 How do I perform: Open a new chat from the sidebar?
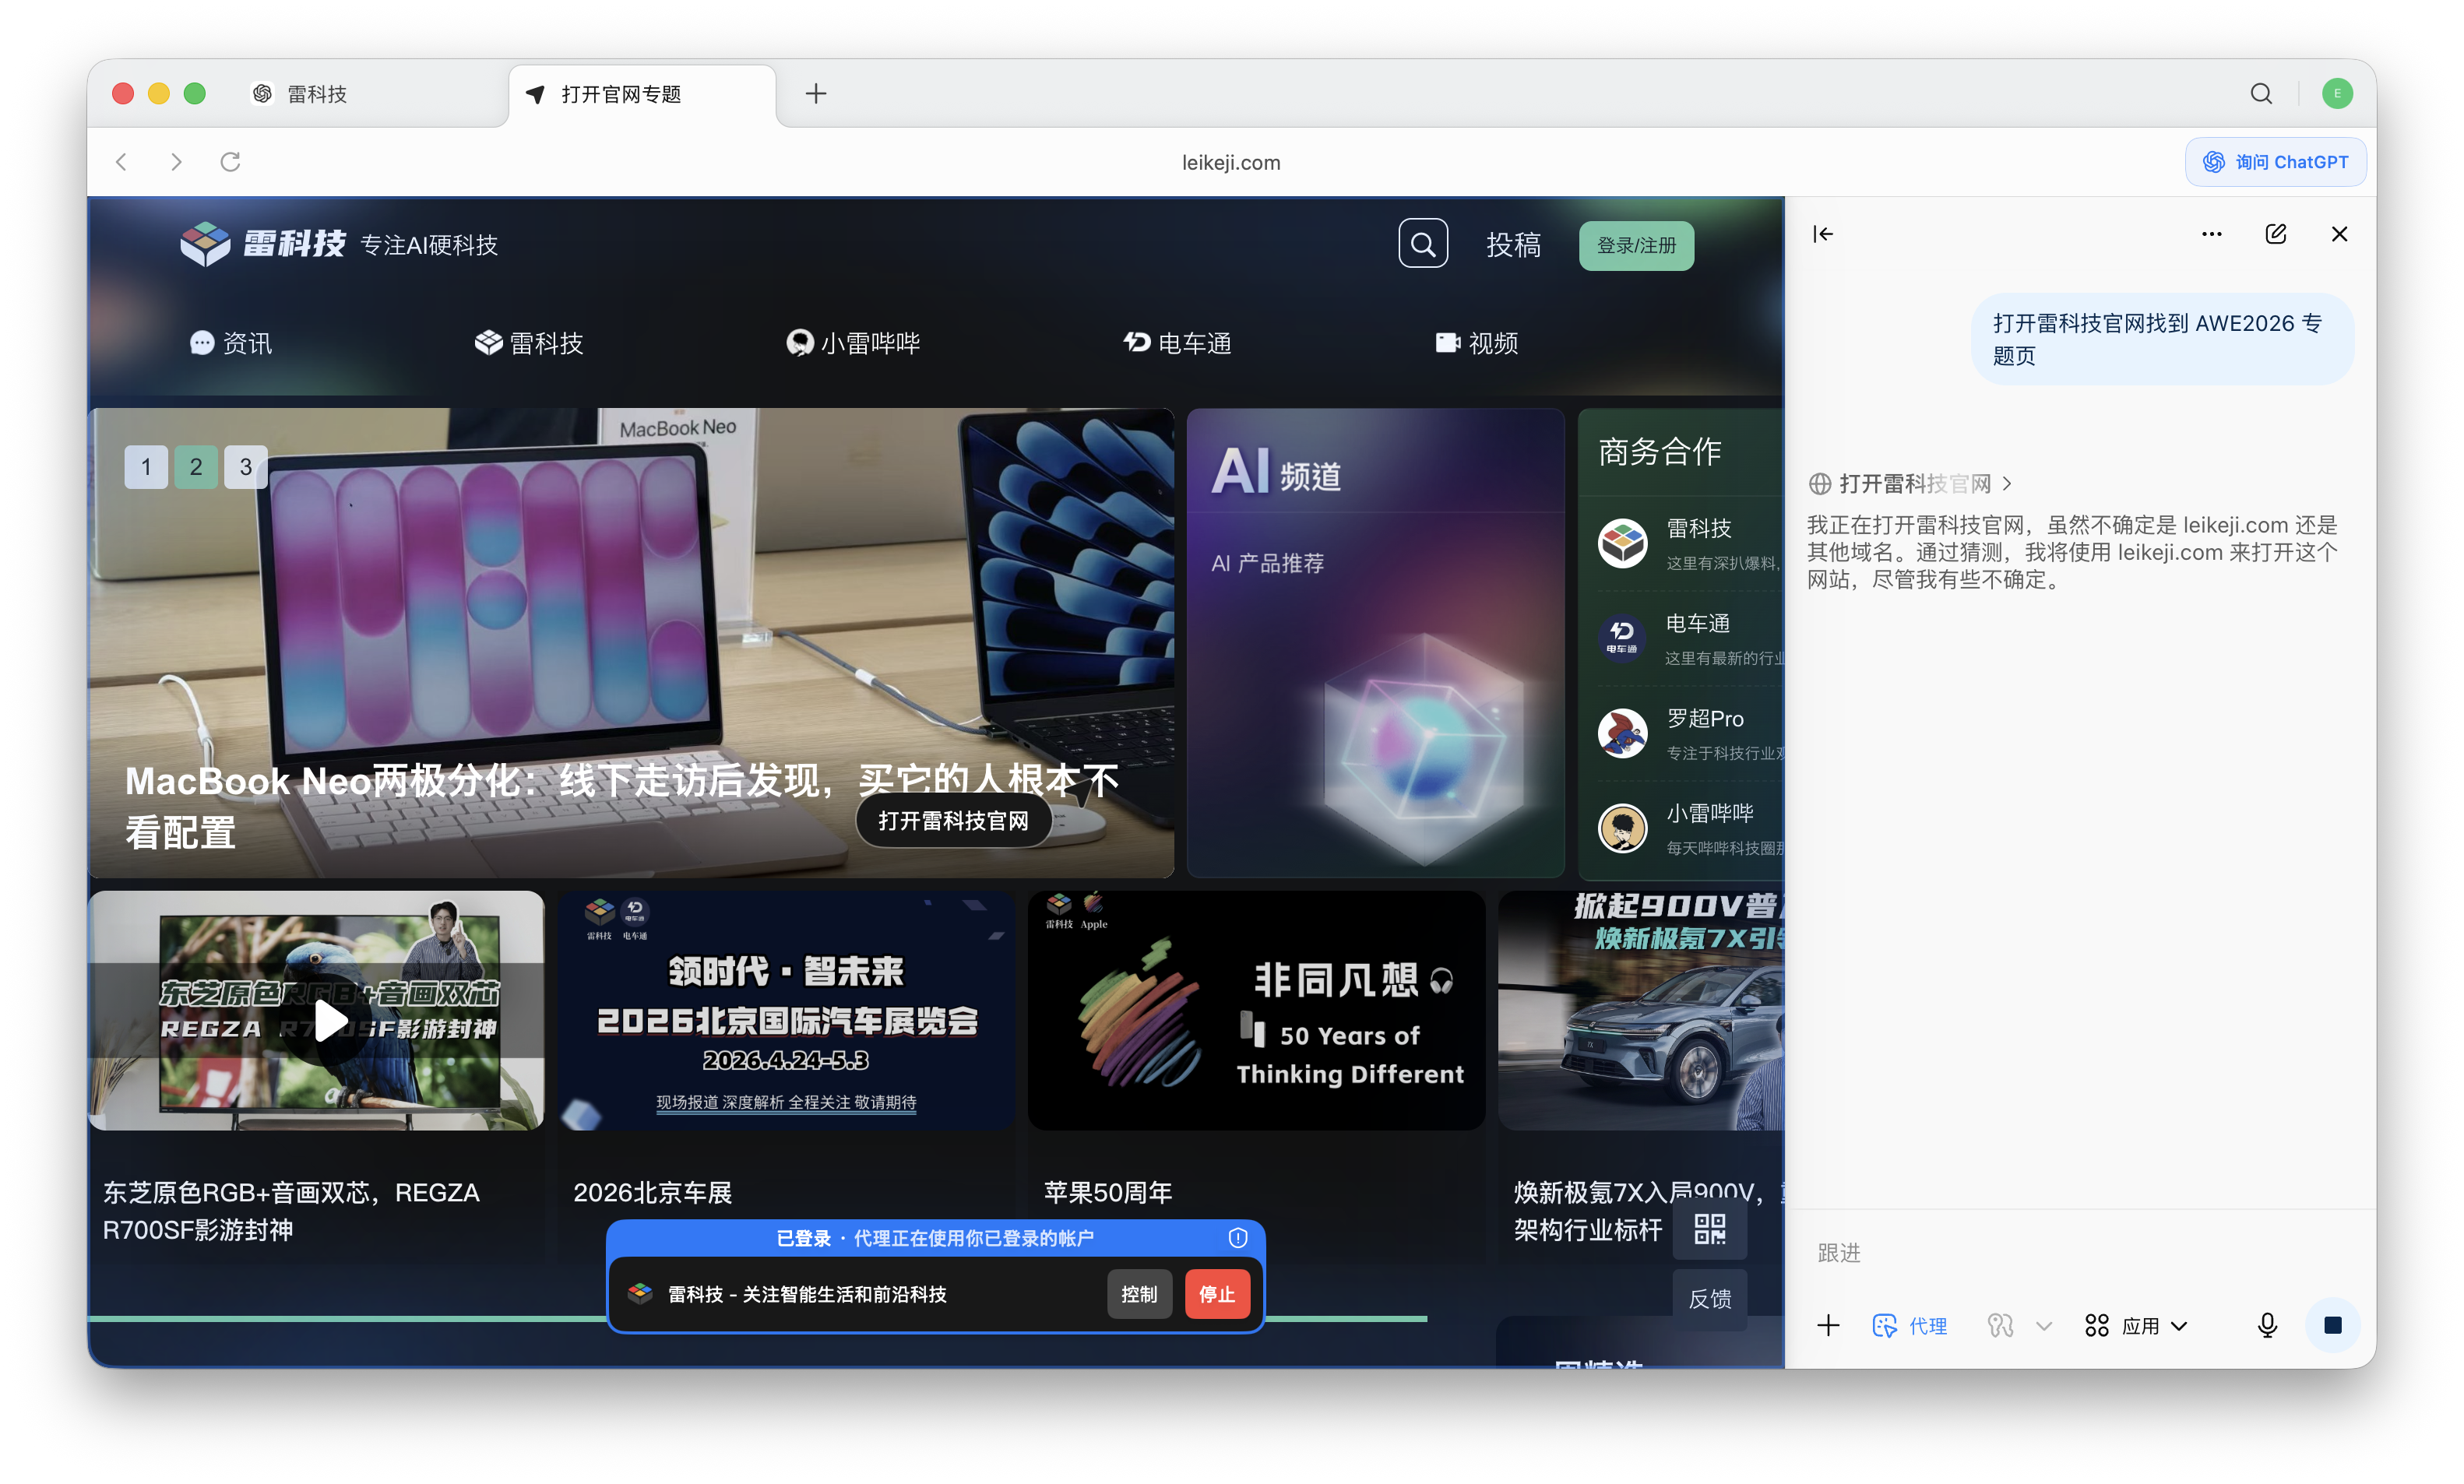2276,233
